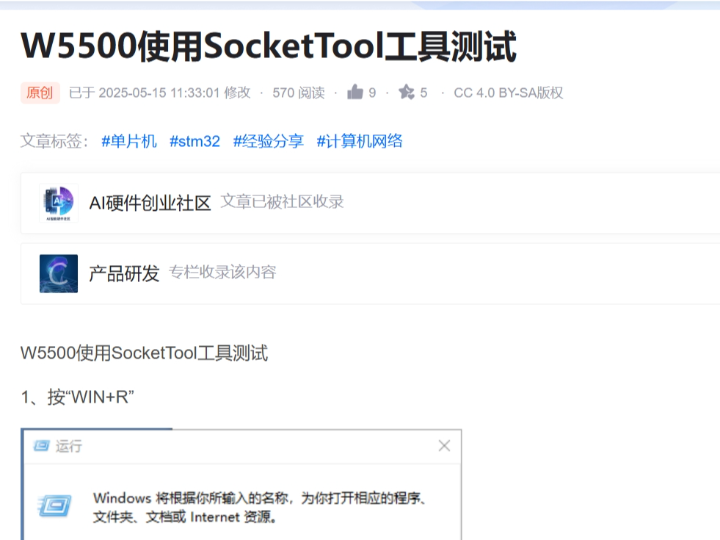Image resolution: width=720 pixels, height=540 pixels.
Task: Click the article title W5500使用SocketTool工具测试
Action: [268, 46]
